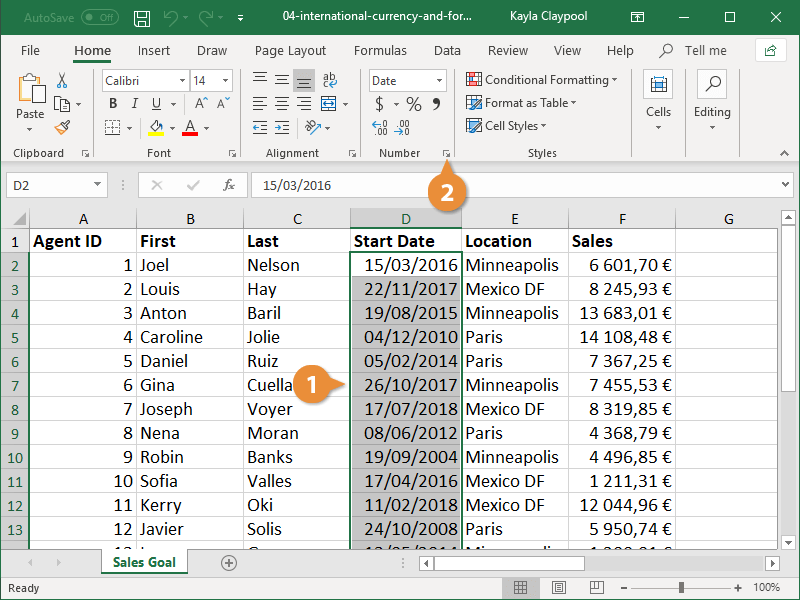800x600 pixels.
Task: Apply Accounting Number Format dollar sign
Action: point(379,104)
